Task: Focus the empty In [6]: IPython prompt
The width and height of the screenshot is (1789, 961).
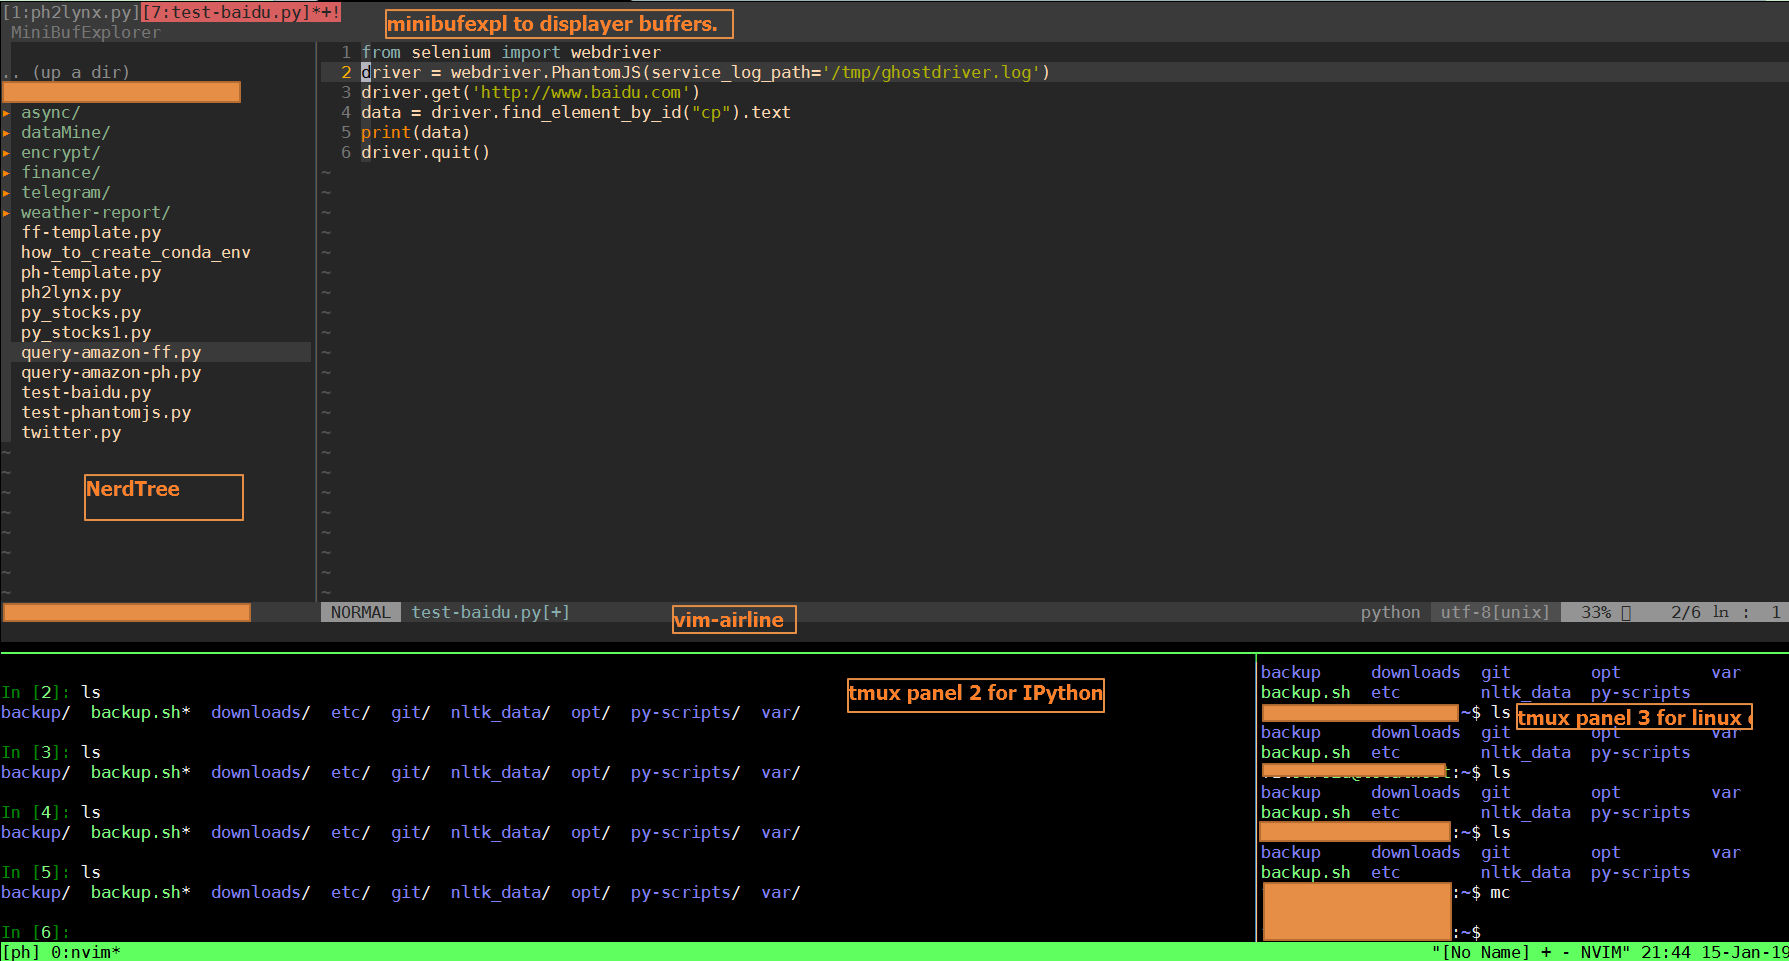Action: click(x=36, y=932)
